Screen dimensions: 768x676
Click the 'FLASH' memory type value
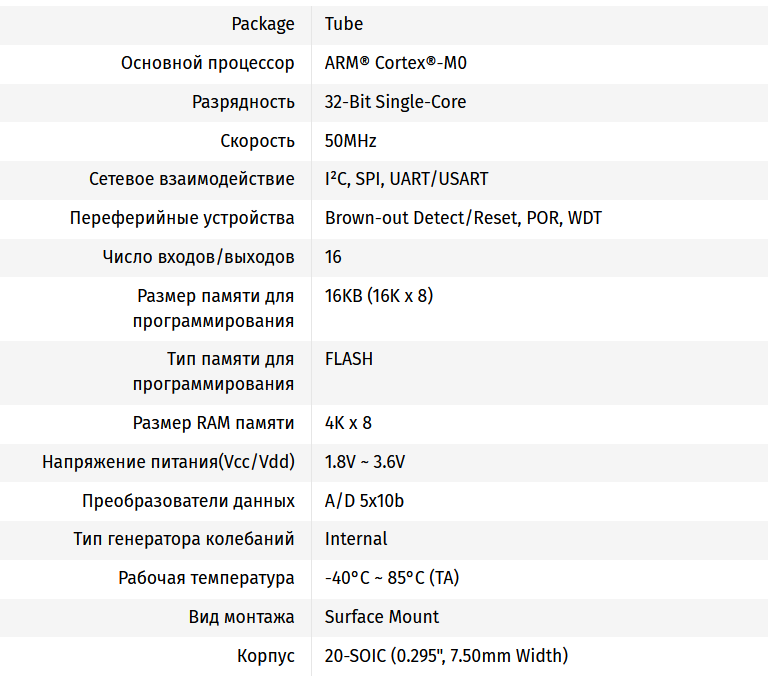tap(349, 358)
